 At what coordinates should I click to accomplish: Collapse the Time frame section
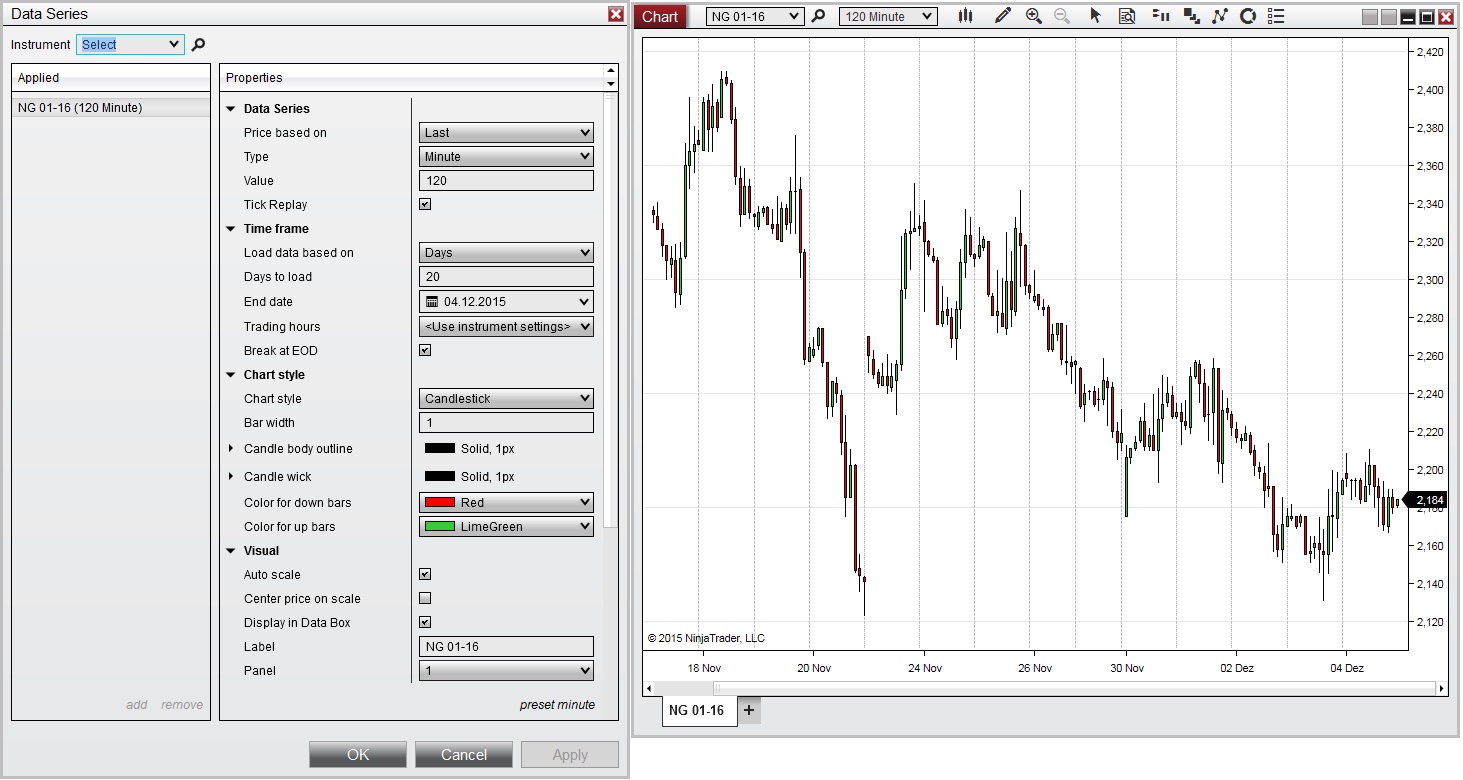[231, 229]
